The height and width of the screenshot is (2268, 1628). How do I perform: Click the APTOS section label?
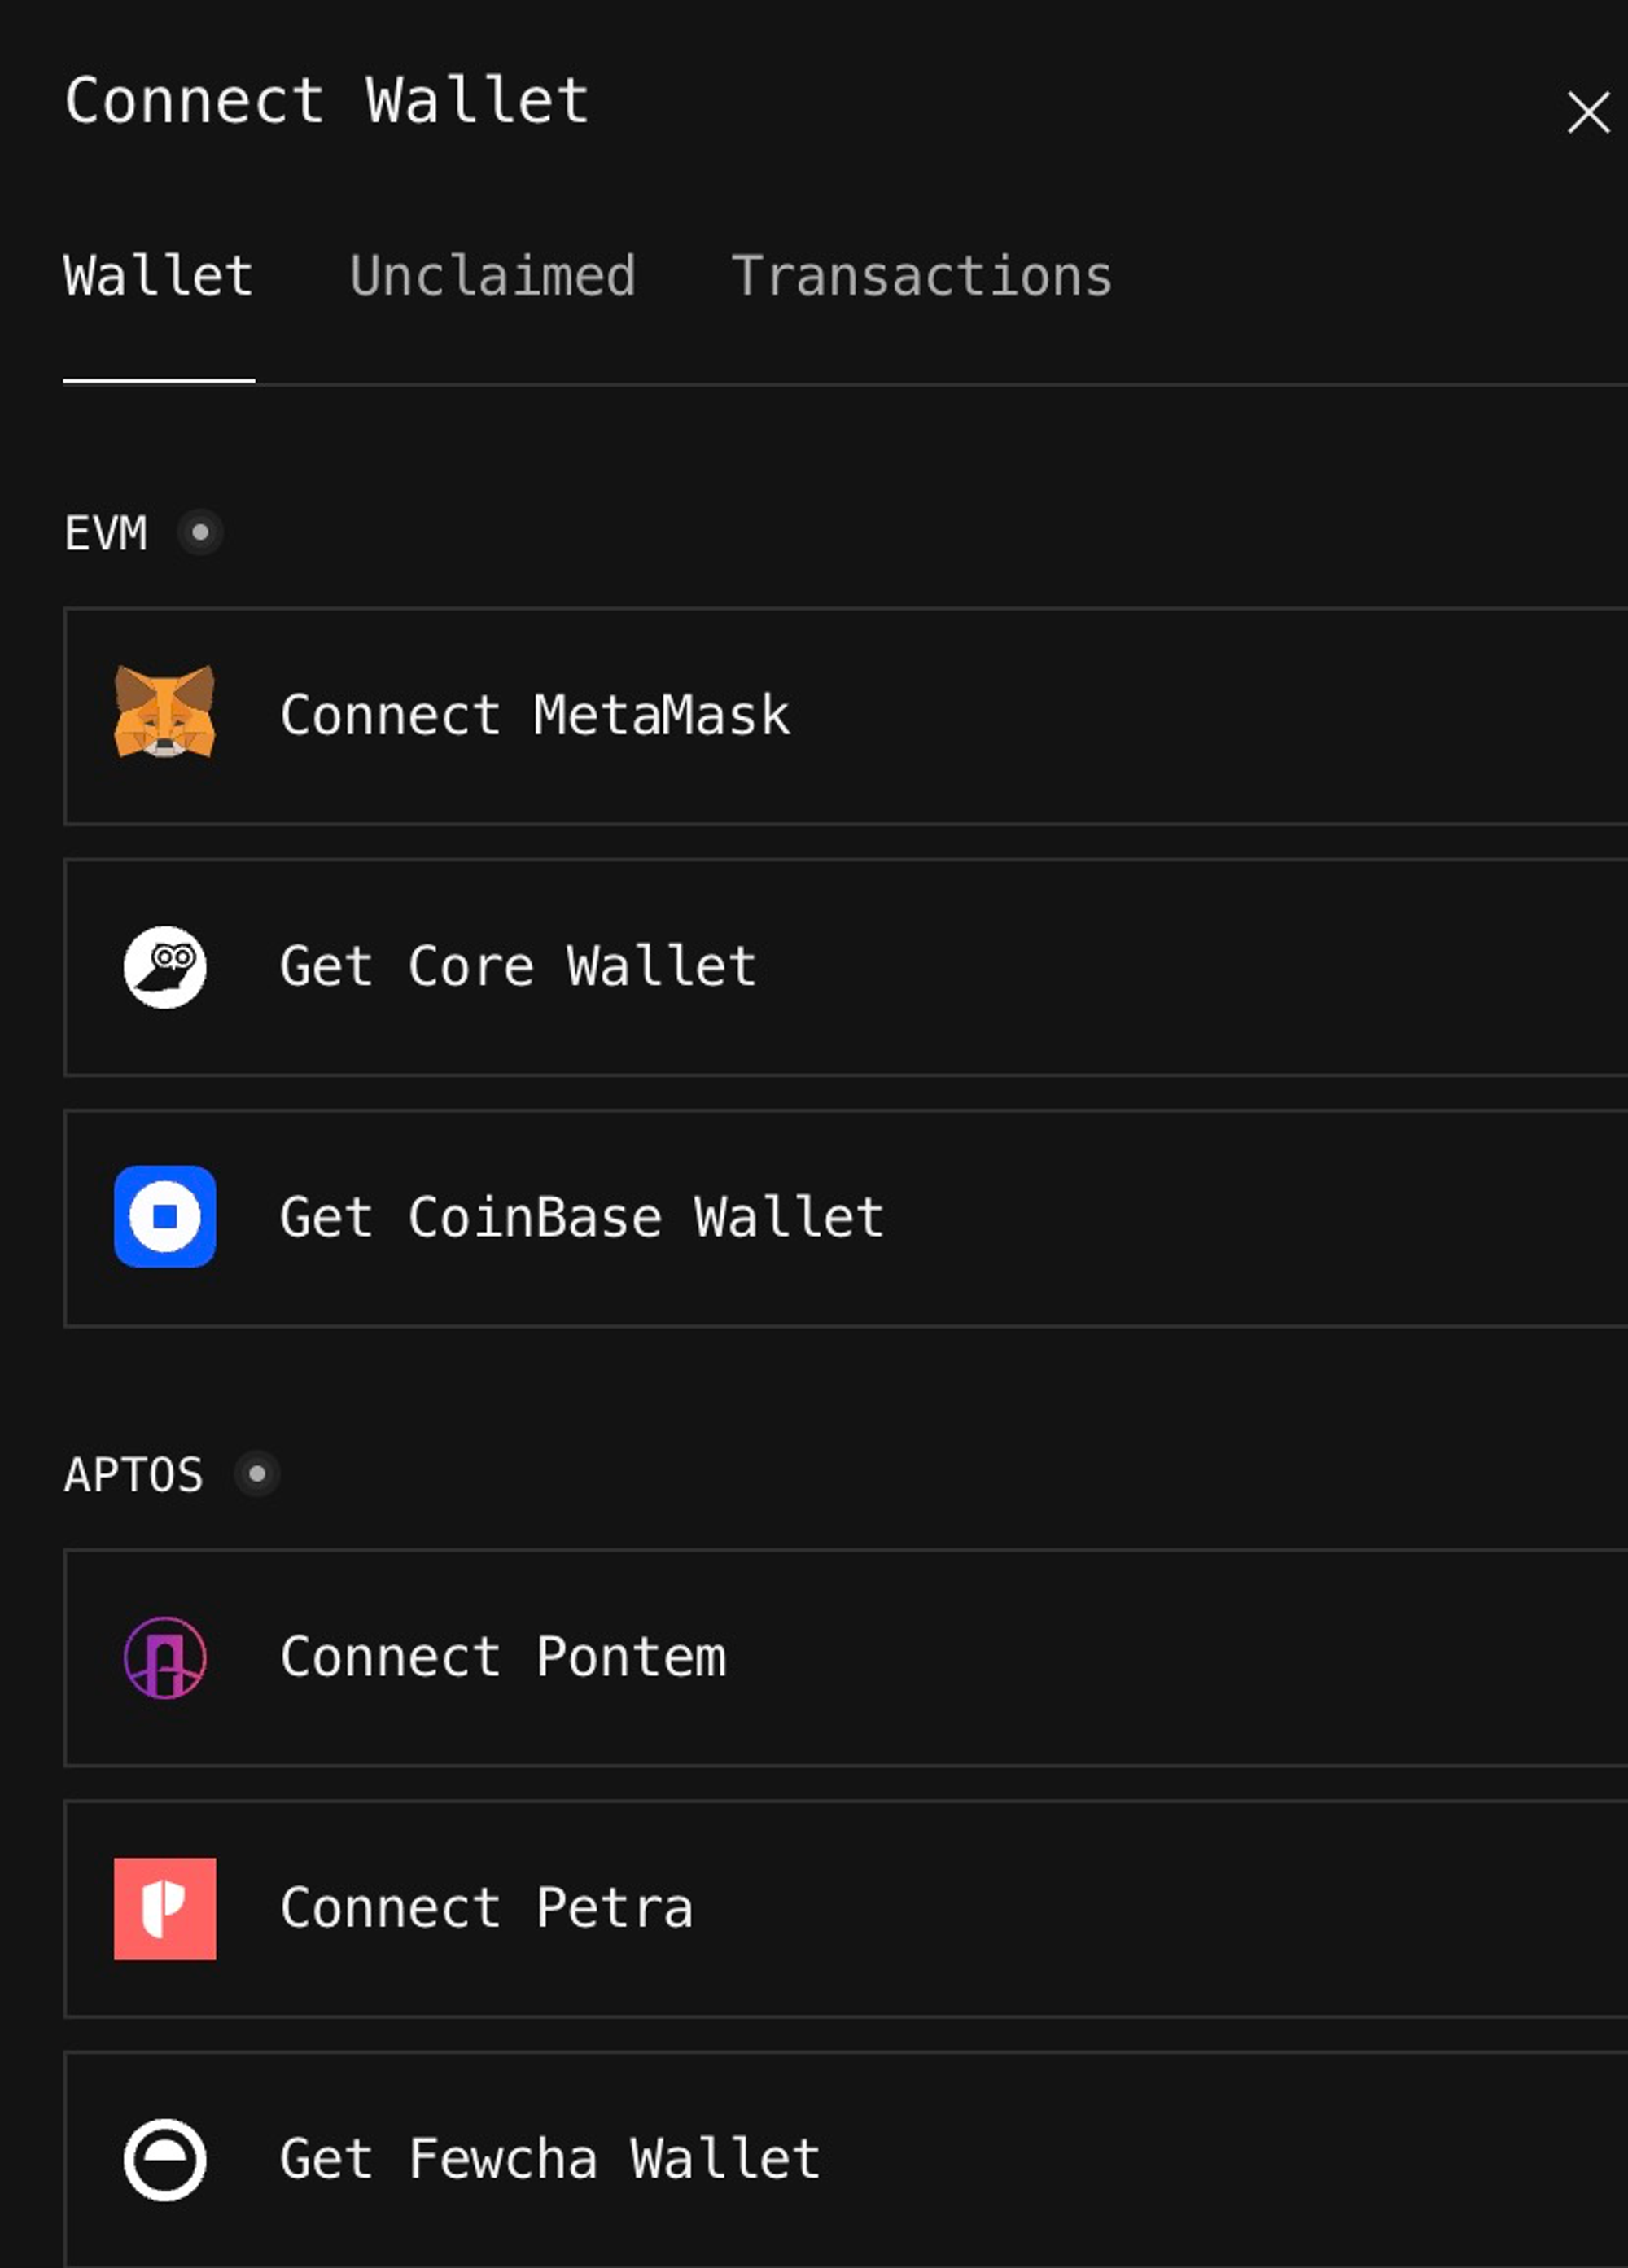pos(133,1474)
